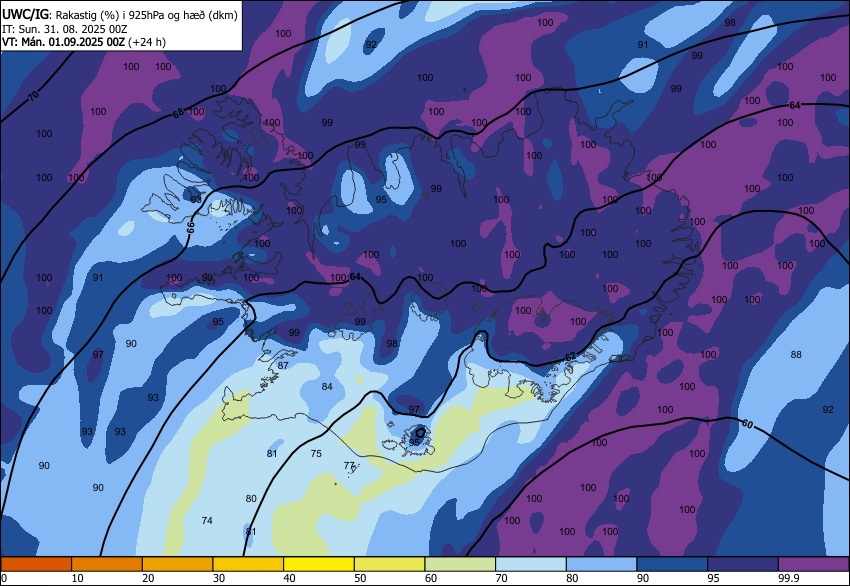The image size is (850, 586).
Task: Click the '50' tick label on color scale
Action: 360,578
